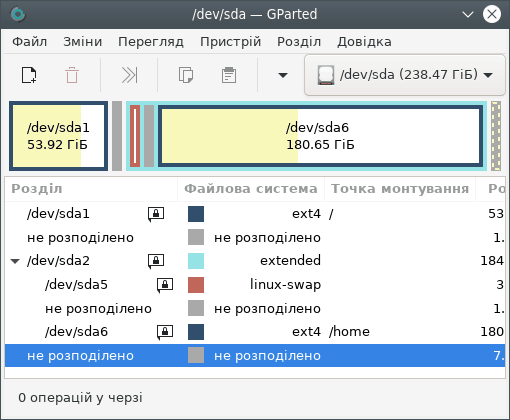Click the delete partition trash icon
This screenshot has height=420, width=510.
click(72, 75)
